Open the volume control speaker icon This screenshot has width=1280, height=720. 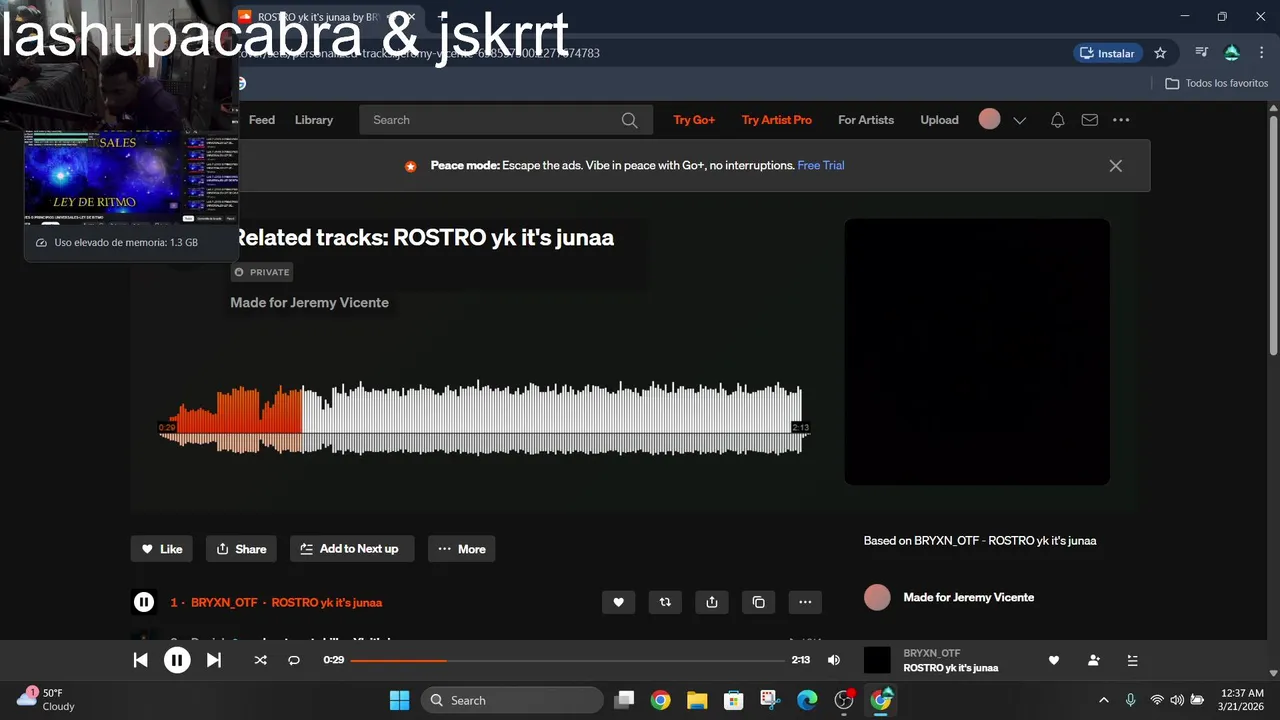point(834,660)
